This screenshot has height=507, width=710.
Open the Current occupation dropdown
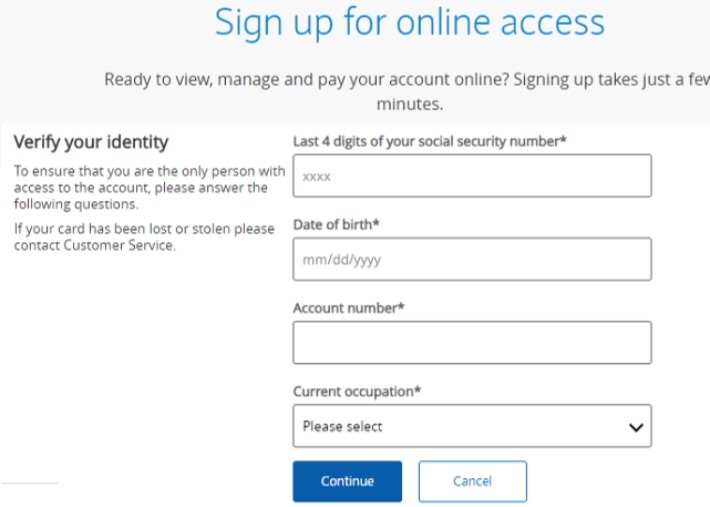[x=471, y=426]
